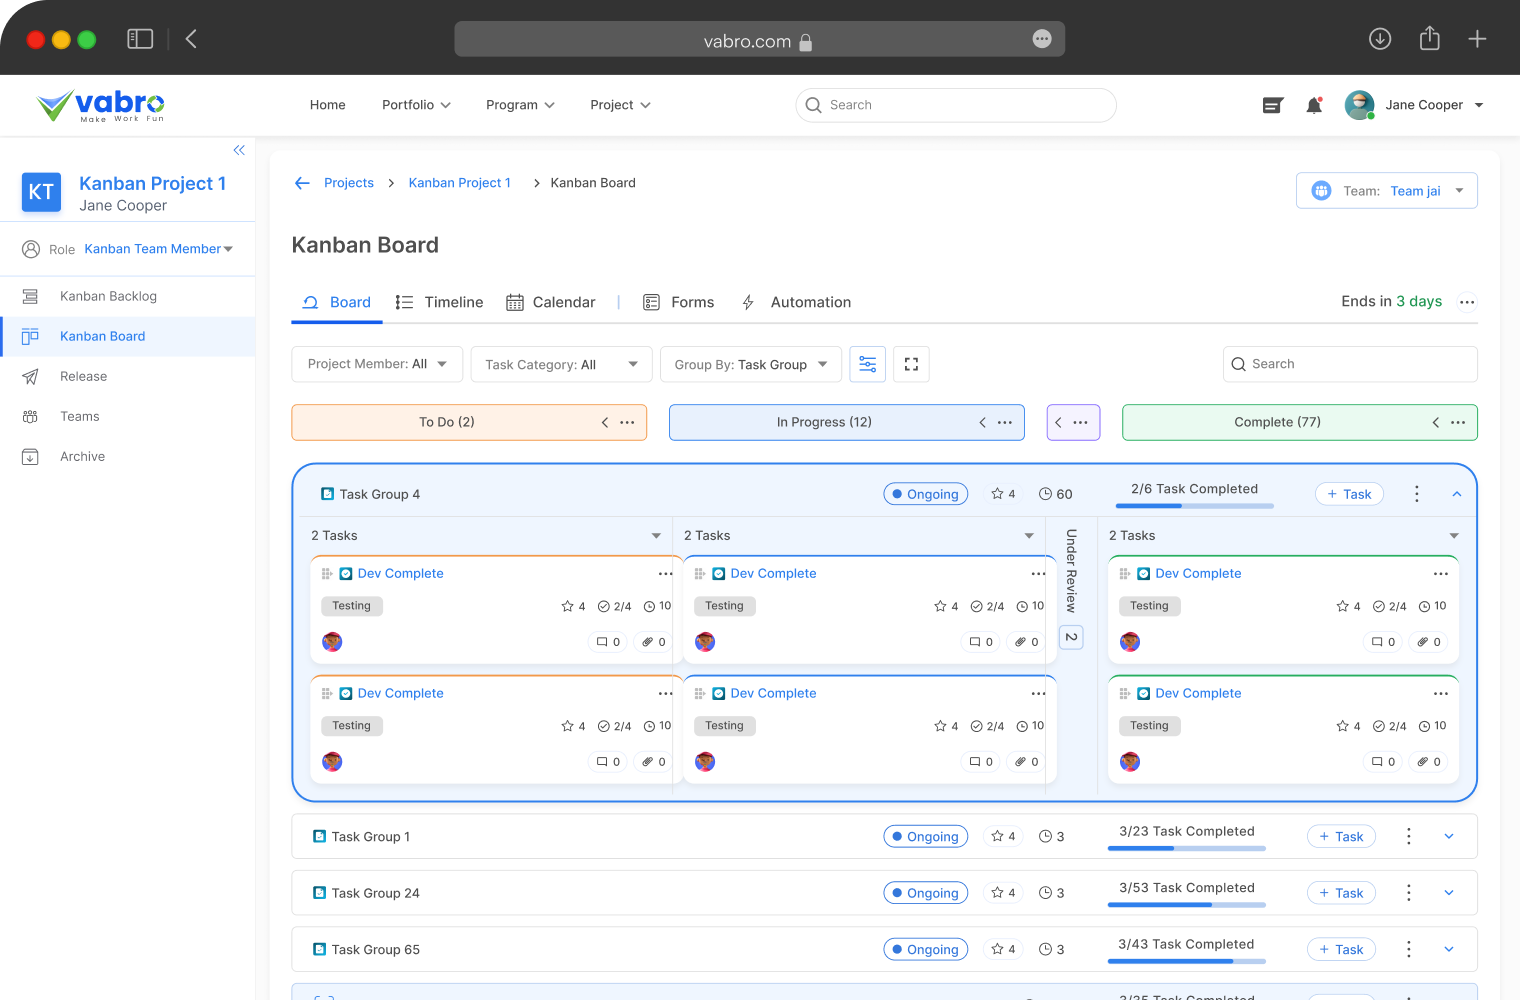Collapse the Complete column
This screenshot has width=1520, height=1000.
pyautogui.click(x=1435, y=422)
